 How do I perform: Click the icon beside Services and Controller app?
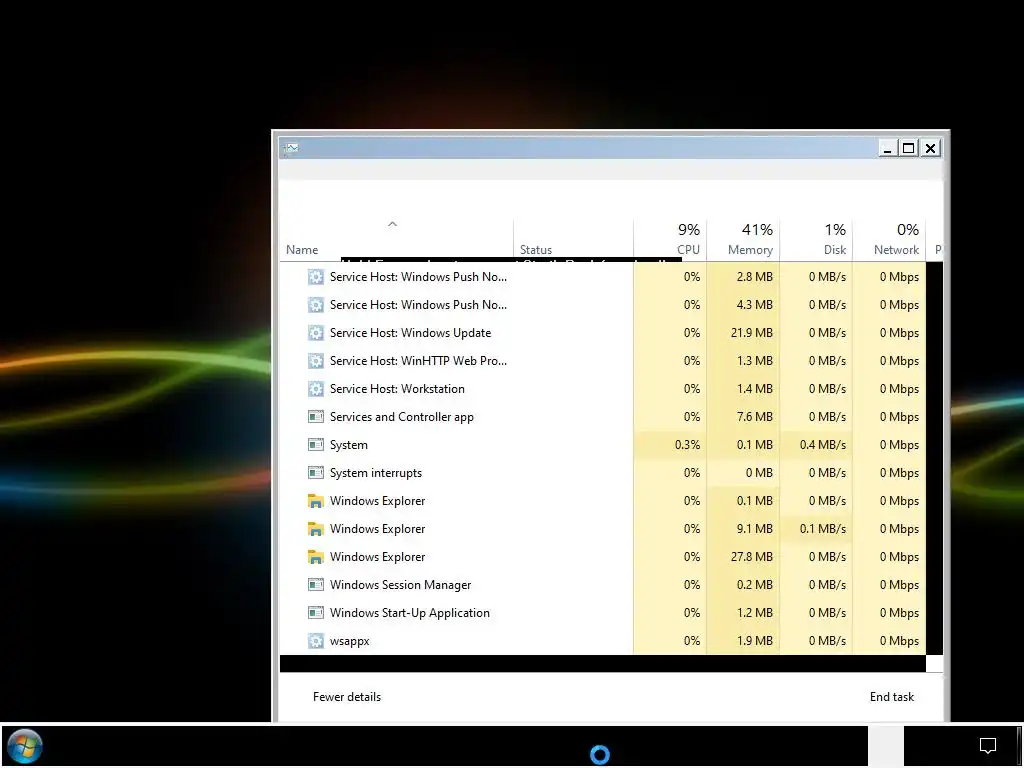316,417
